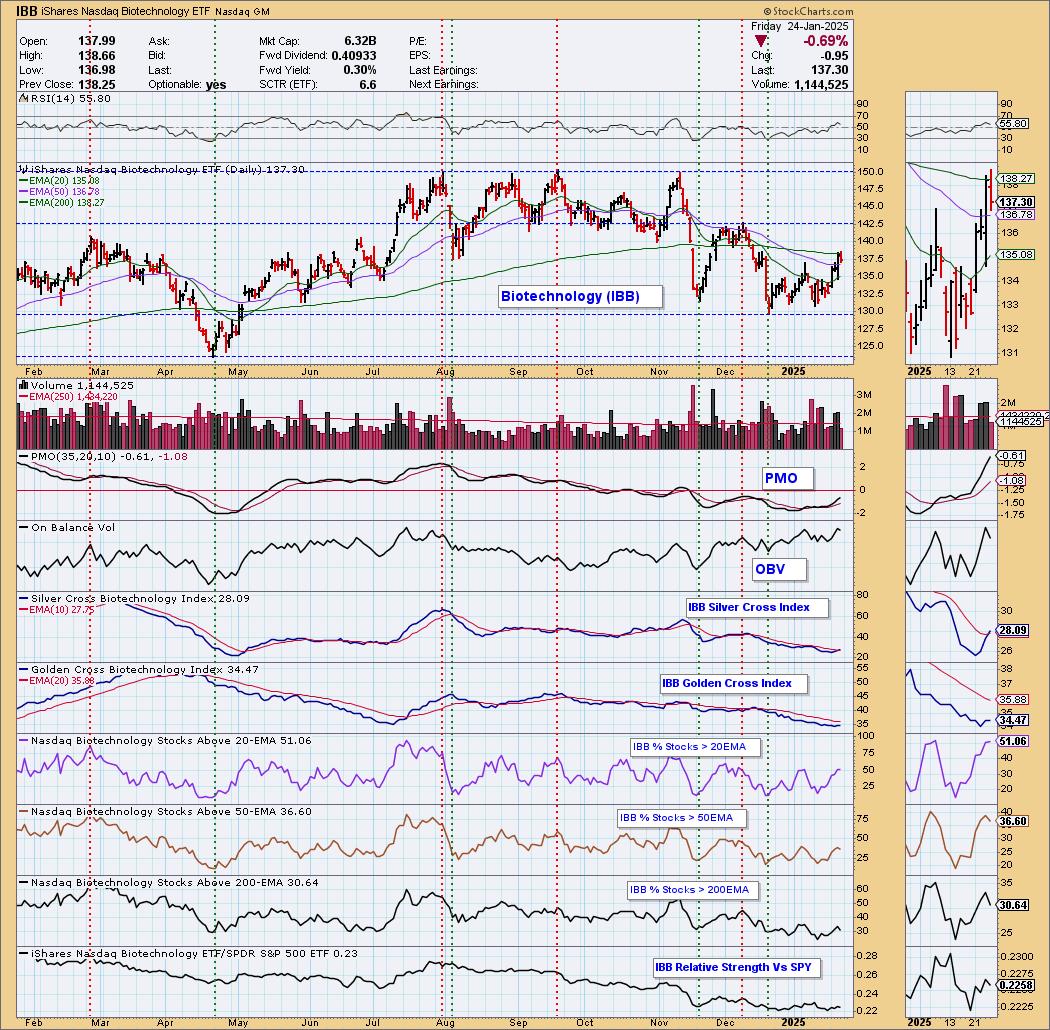The width and height of the screenshot is (1050, 1030).
Task: Select the PMO label box
Action: 781,478
